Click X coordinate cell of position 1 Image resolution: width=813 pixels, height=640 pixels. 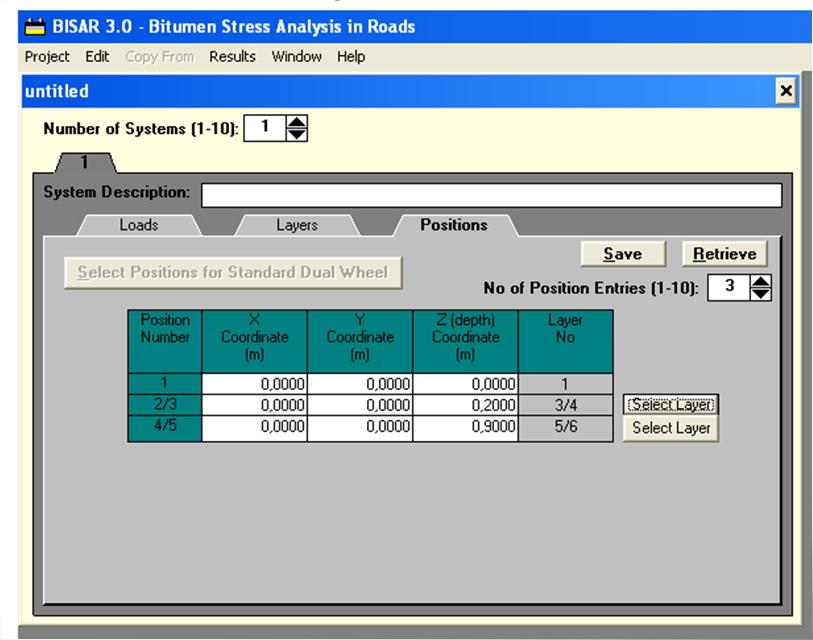(255, 384)
